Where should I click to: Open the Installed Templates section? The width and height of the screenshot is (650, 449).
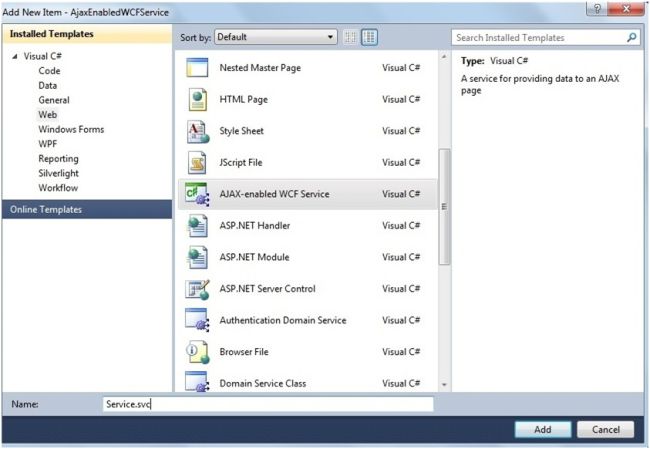87,34
